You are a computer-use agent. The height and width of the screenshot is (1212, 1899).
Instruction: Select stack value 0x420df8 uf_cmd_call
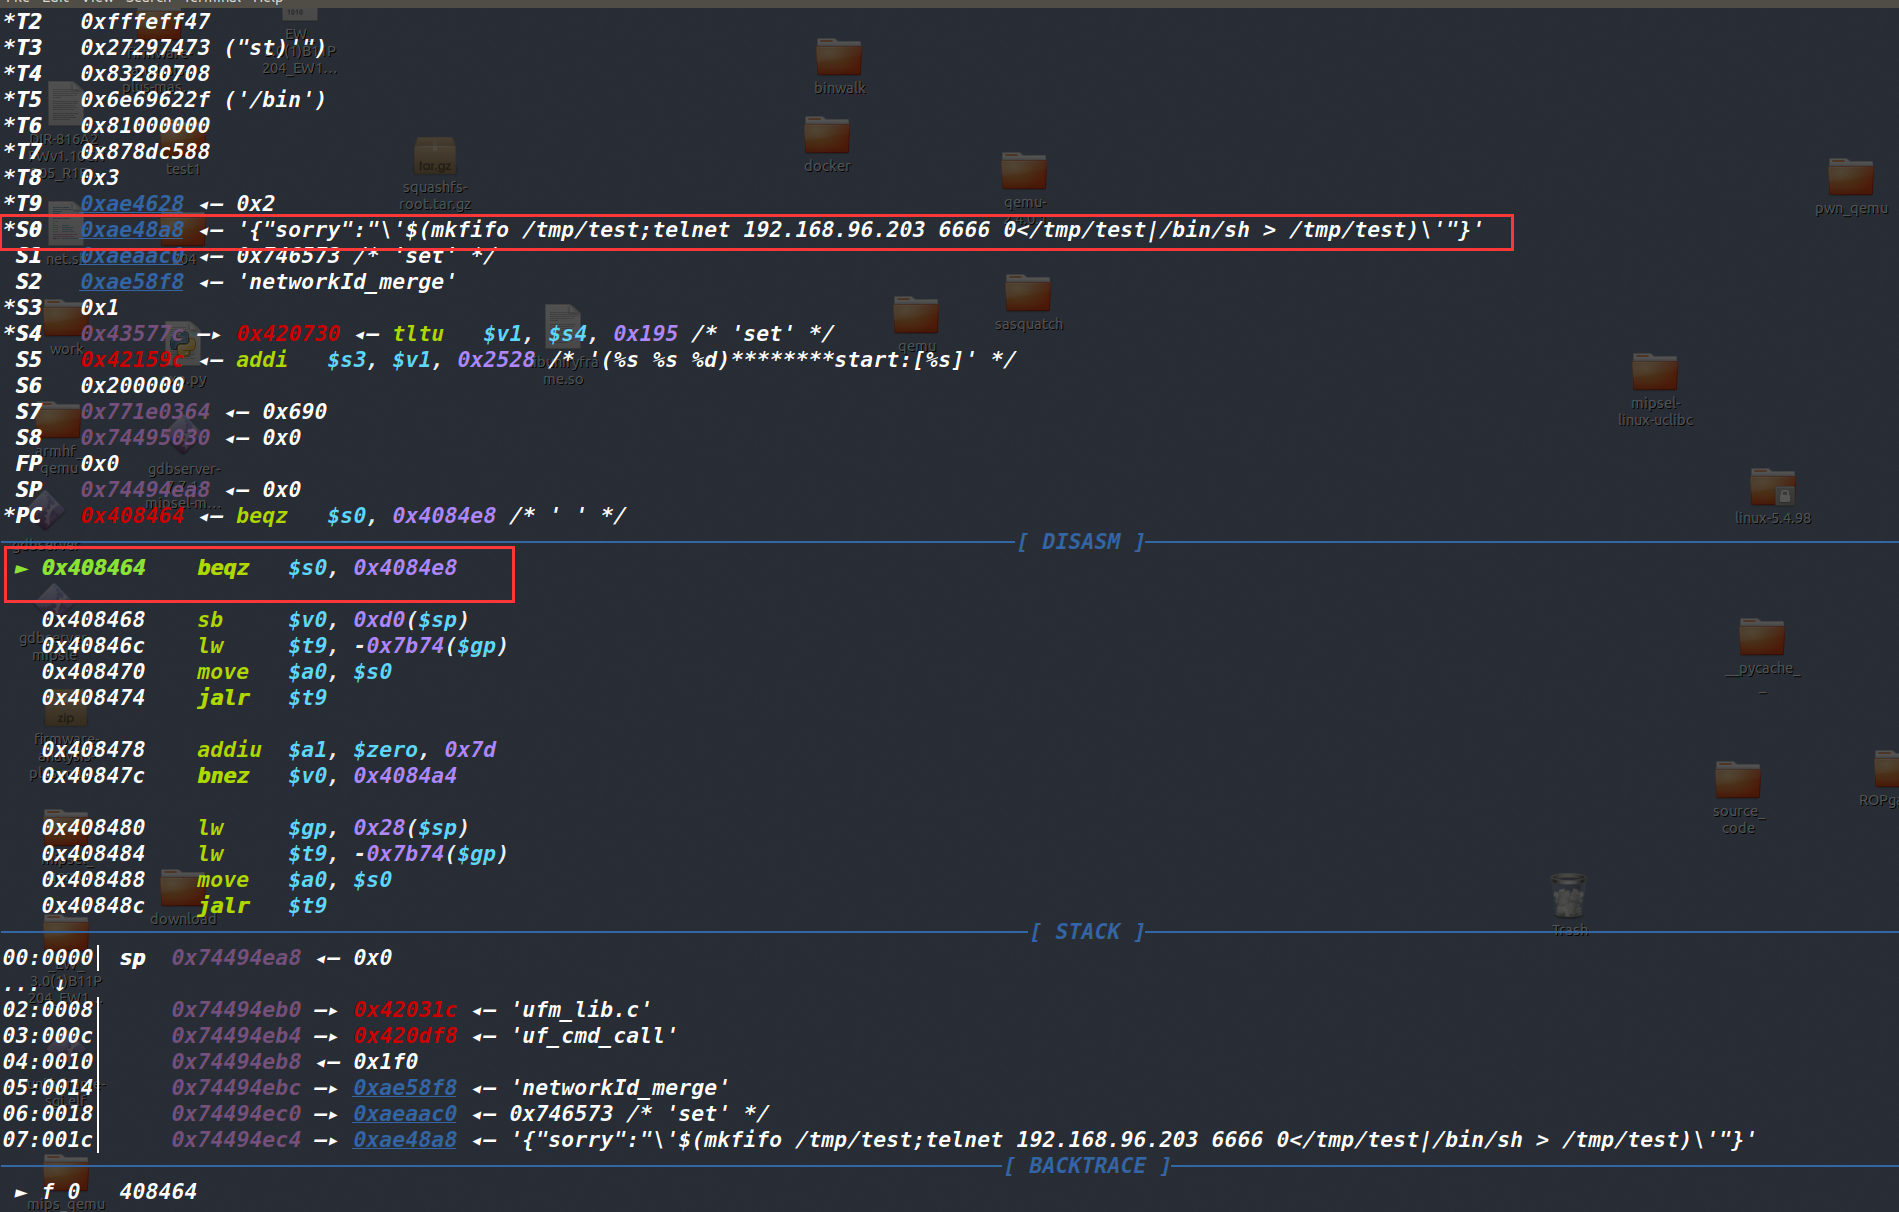[405, 1036]
